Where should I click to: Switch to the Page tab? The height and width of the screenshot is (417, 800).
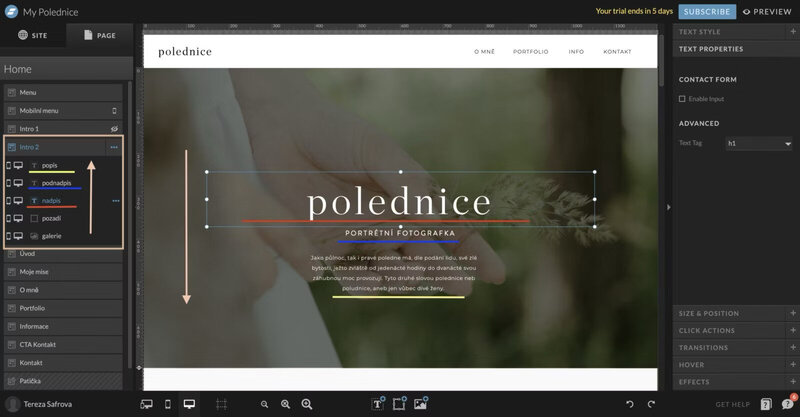click(x=99, y=34)
